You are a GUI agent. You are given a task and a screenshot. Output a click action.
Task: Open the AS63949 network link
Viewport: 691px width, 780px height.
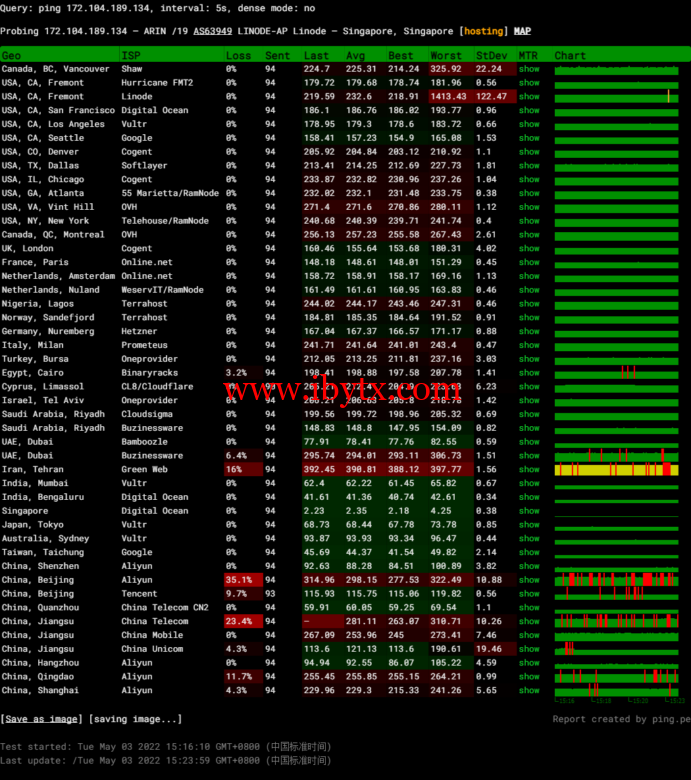point(212,31)
